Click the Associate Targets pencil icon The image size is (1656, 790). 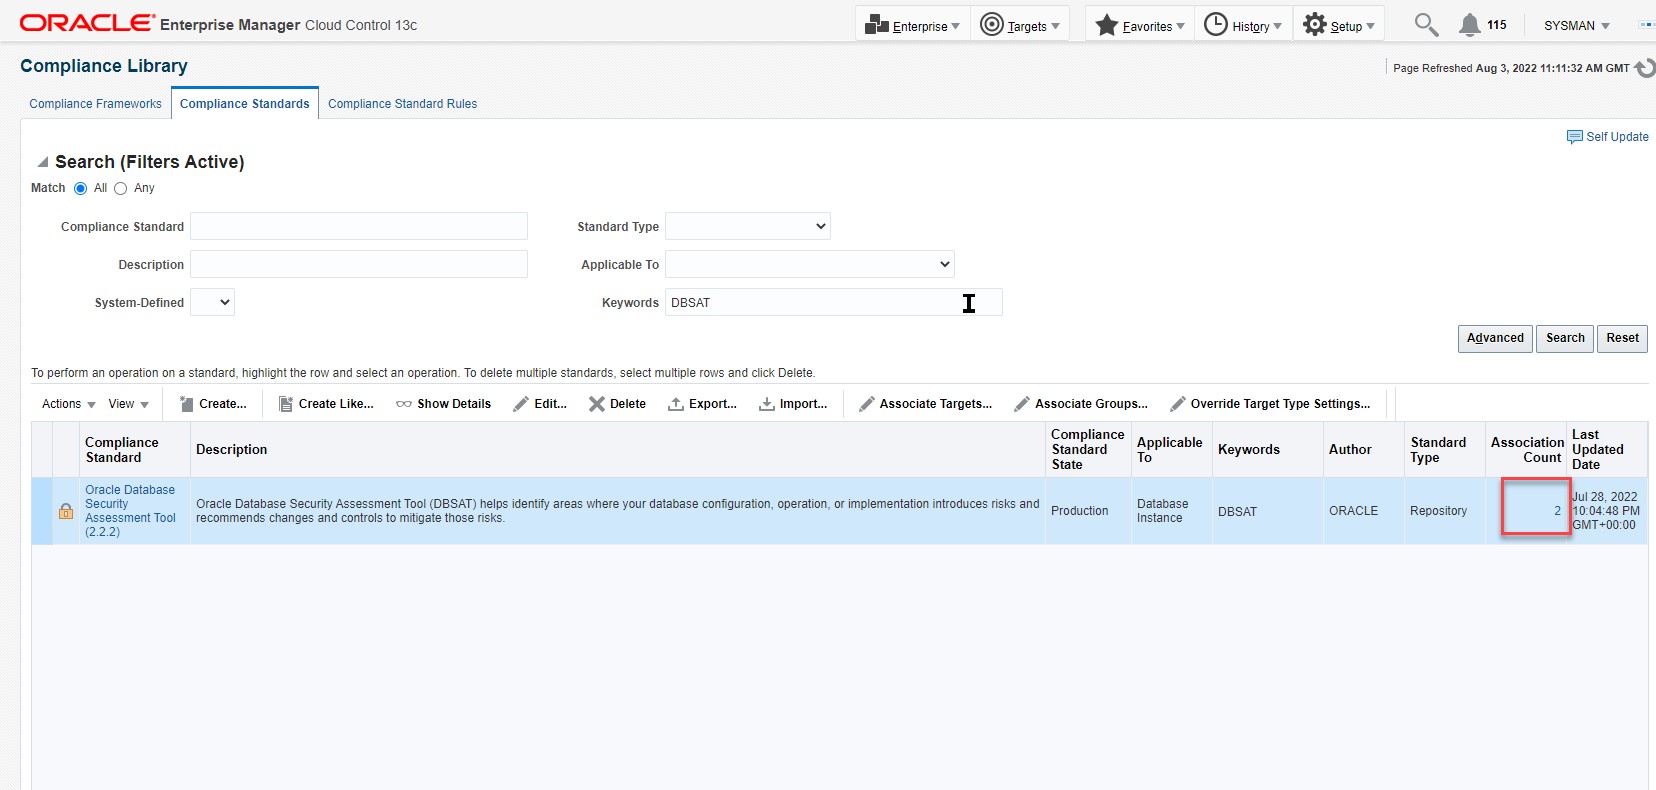point(867,404)
